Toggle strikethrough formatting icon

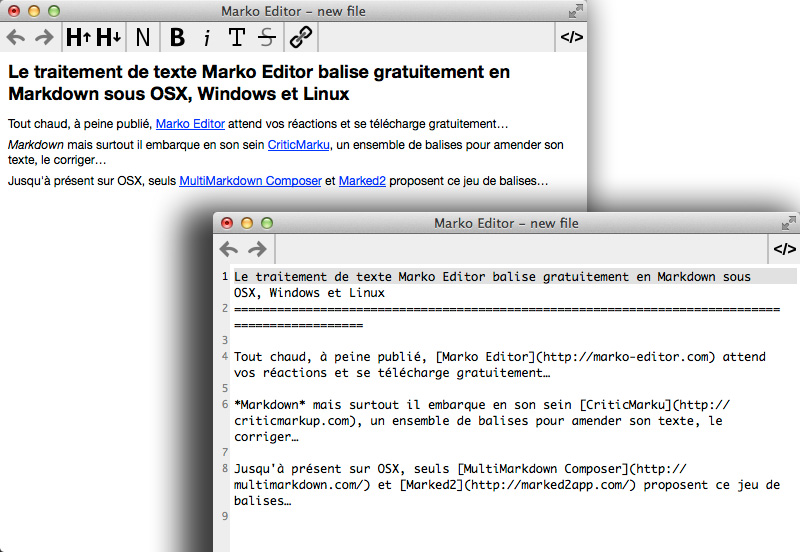[x=266, y=37]
